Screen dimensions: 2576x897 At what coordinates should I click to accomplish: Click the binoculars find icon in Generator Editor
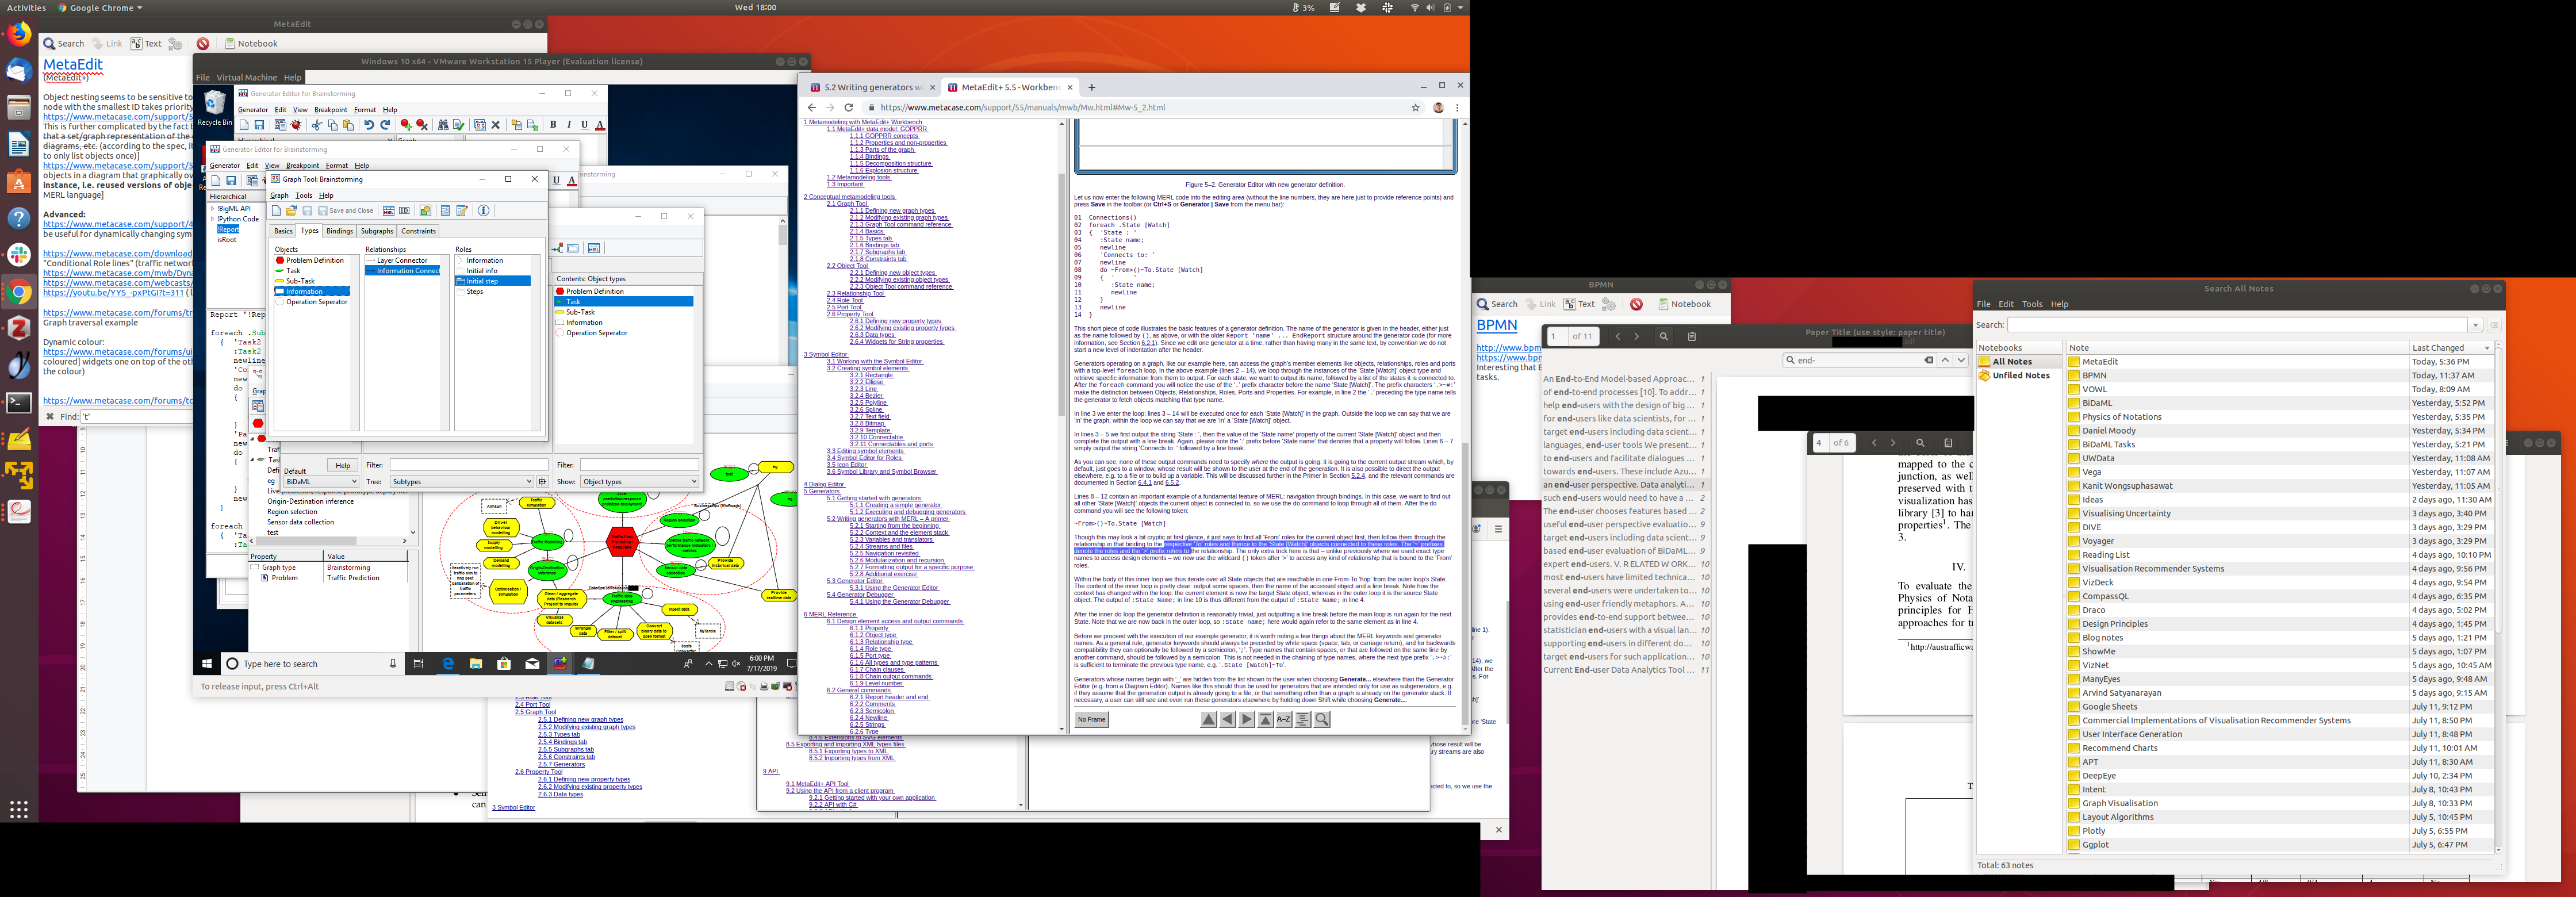(x=443, y=125)
